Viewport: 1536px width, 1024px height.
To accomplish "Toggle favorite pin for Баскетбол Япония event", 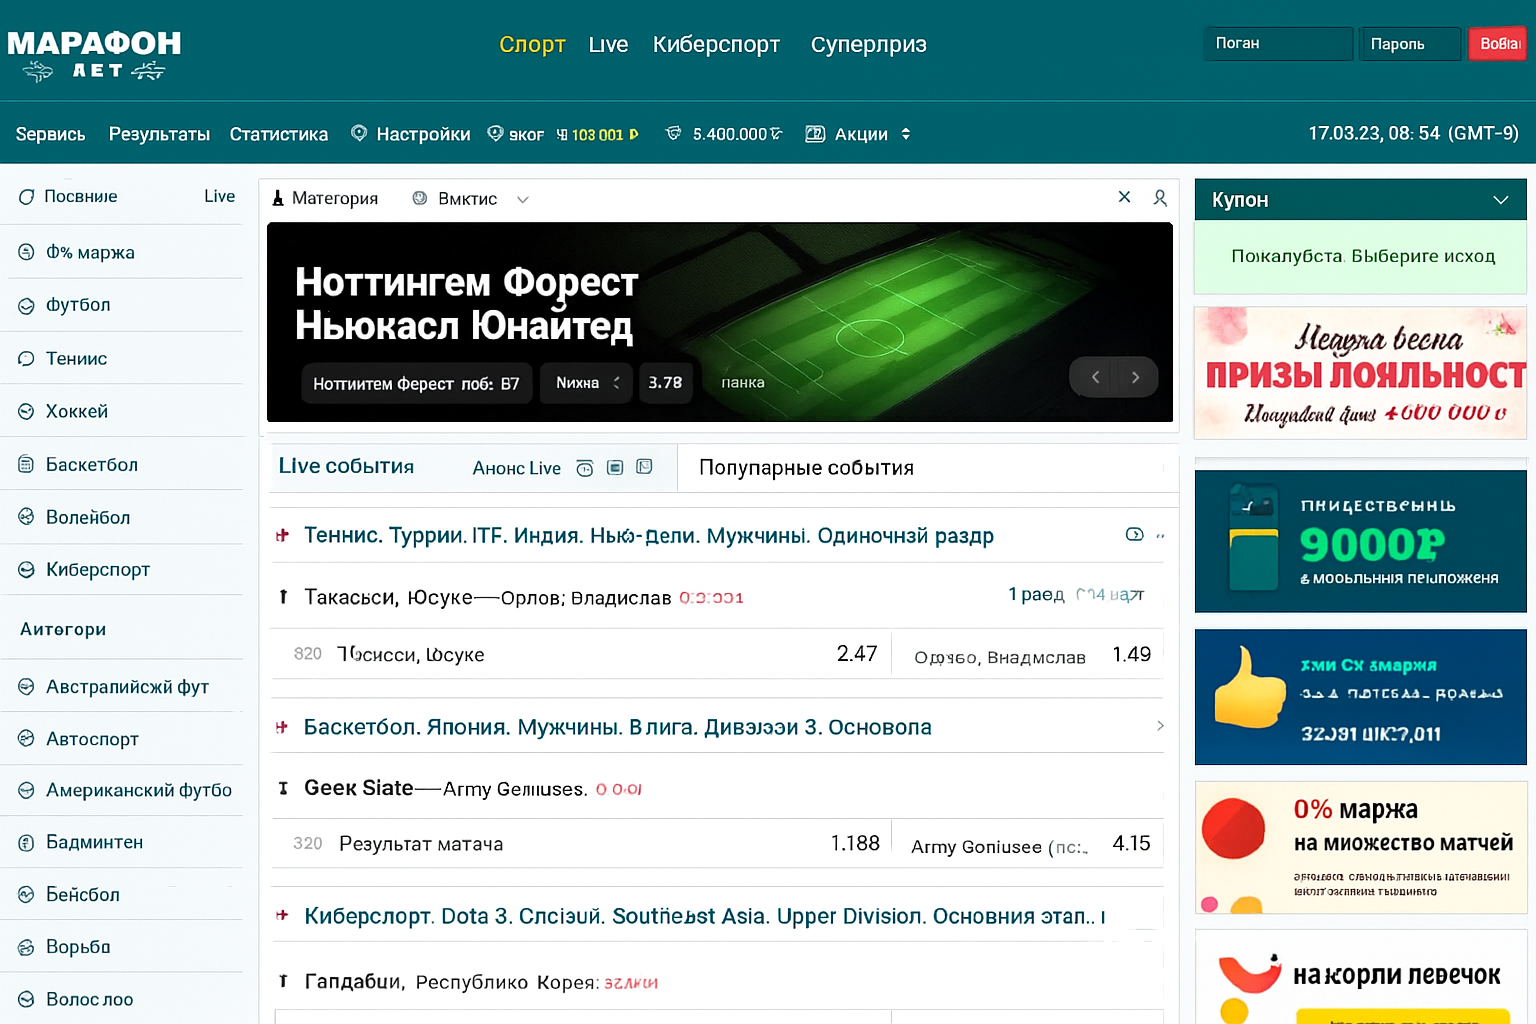I will [x=283, y=727].
